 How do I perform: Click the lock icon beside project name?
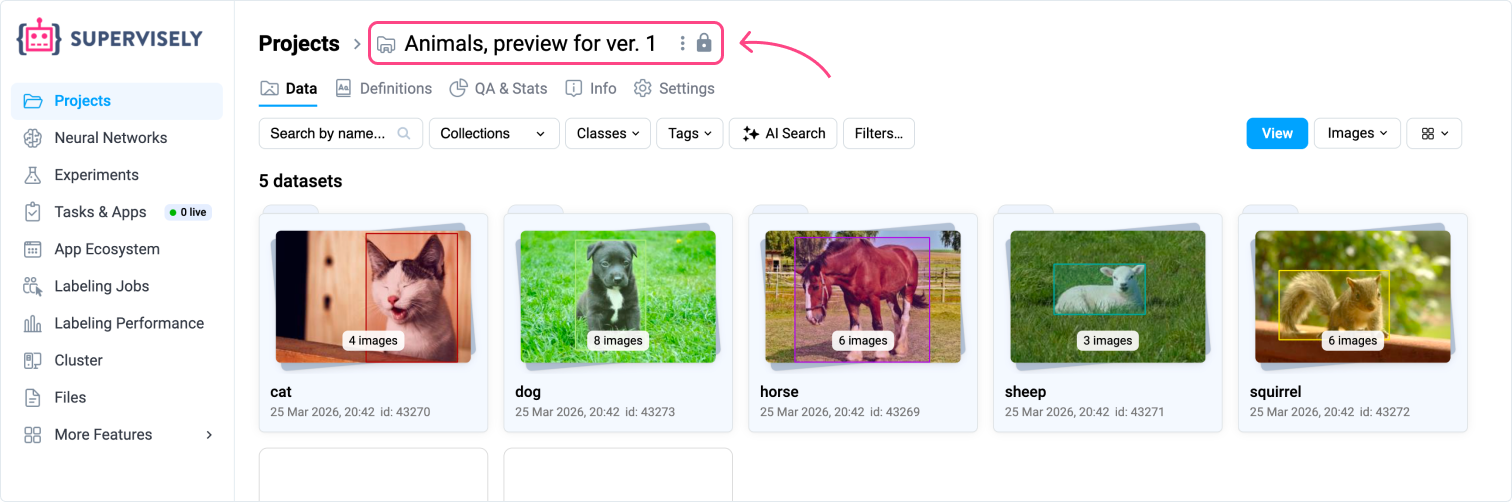pyautogui.click(x=704, y=43)
